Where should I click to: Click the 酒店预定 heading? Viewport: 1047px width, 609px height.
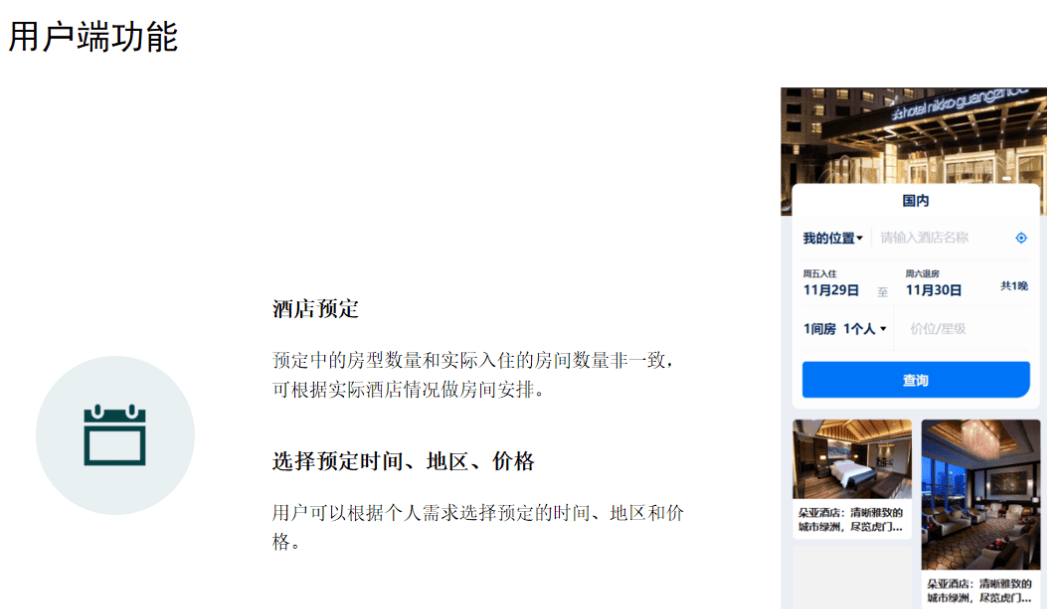tap(315, 309)
